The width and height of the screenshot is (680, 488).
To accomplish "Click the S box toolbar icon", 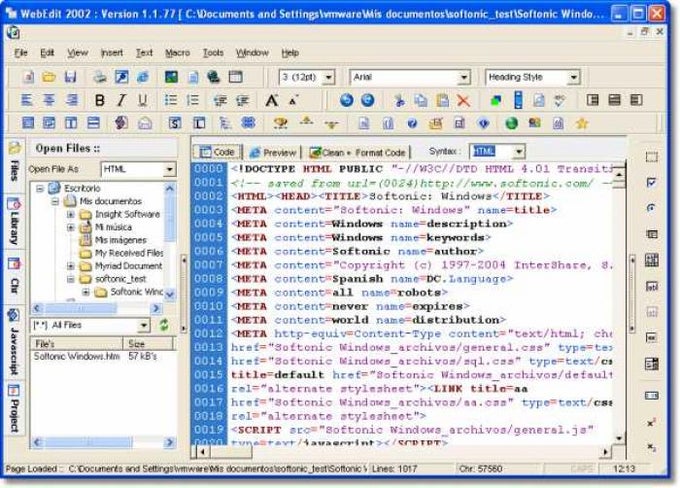I will pyautogui.click(x=175, y=124).
